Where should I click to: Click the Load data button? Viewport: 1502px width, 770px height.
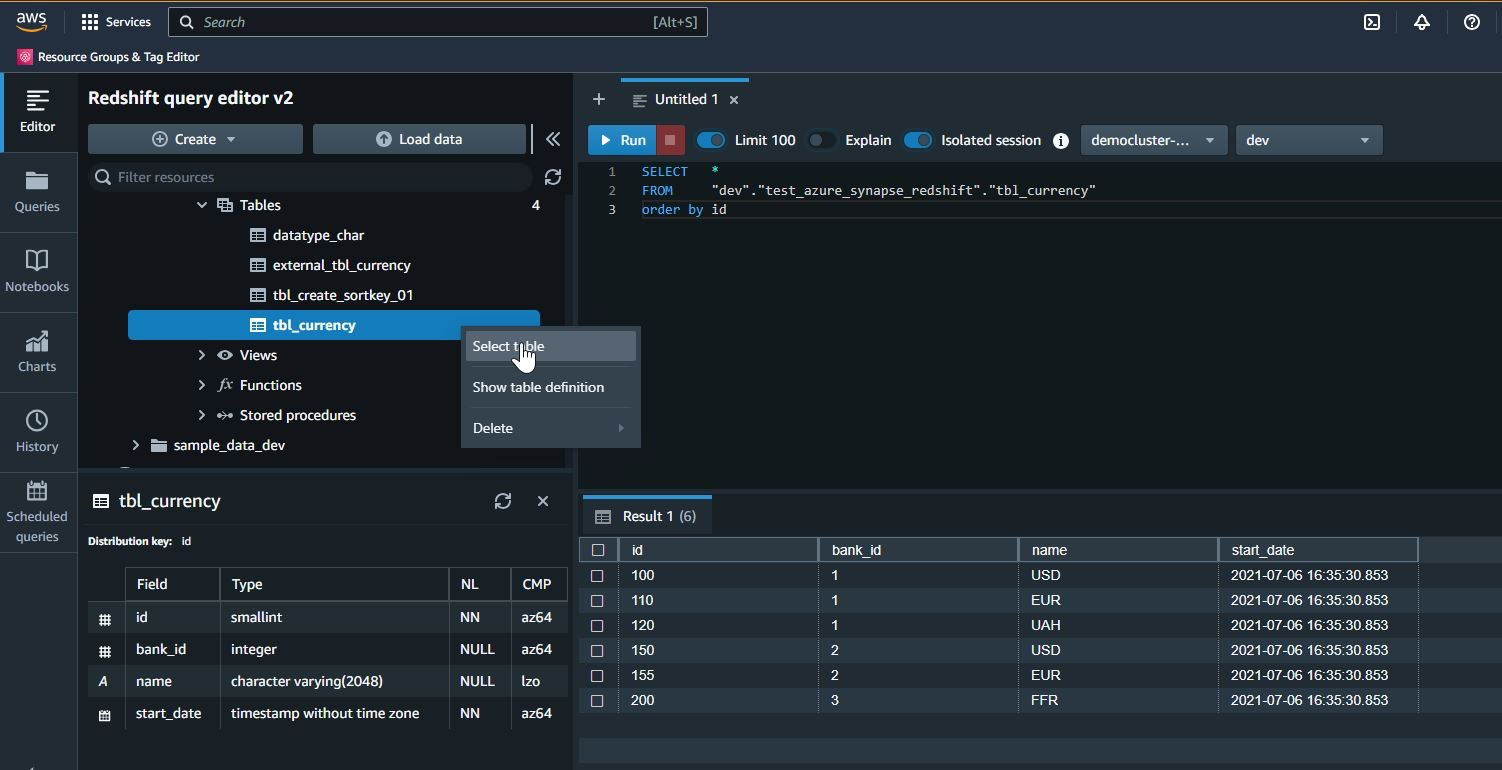pos(419,139)
